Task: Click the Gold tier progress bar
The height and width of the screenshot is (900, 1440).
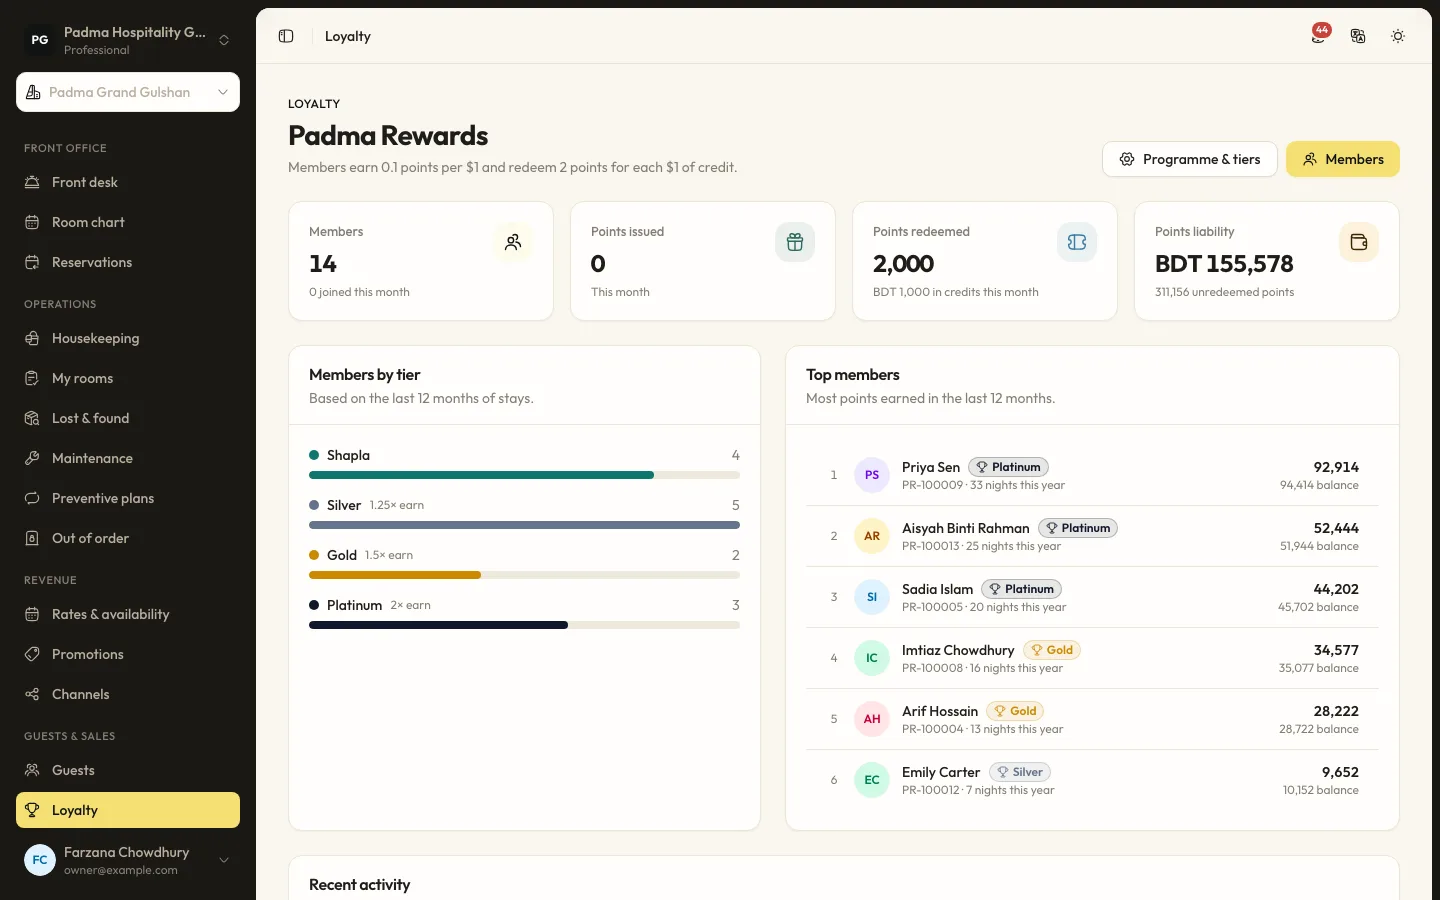Action: pyautogui.click(x=524, y=575)
